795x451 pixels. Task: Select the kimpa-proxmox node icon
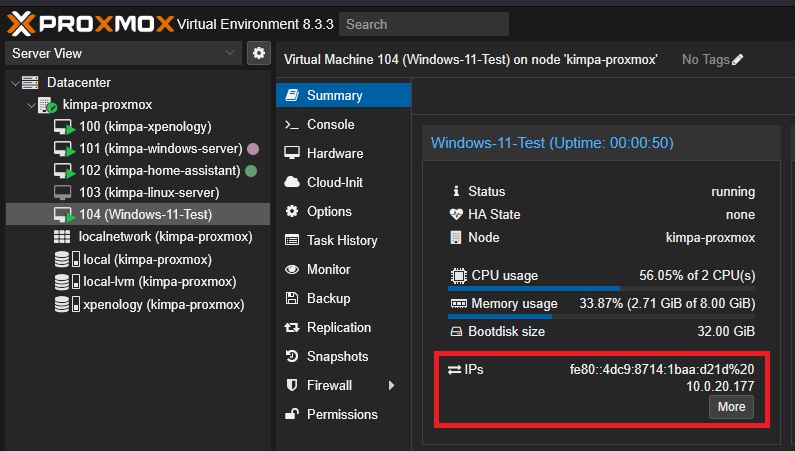tap(47, 105)
